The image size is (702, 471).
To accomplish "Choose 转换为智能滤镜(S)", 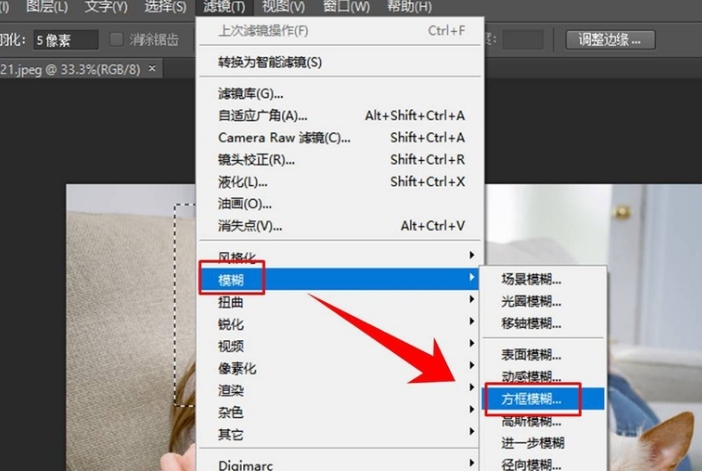I will pos(340,62).
